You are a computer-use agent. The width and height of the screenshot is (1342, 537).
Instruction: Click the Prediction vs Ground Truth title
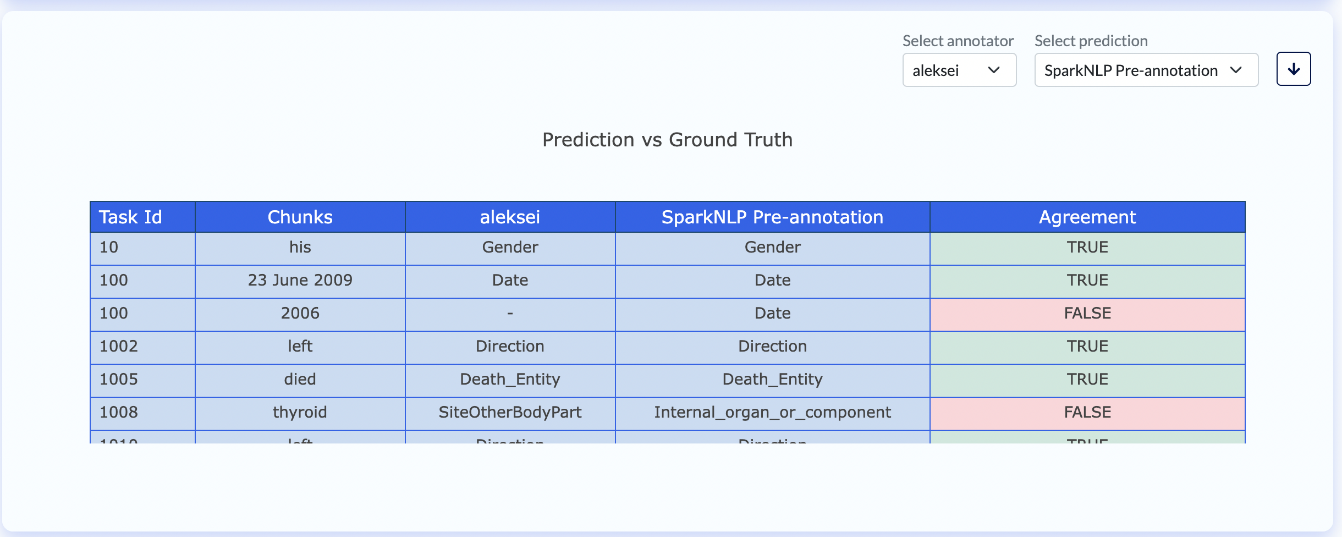[x=667, y=140]
